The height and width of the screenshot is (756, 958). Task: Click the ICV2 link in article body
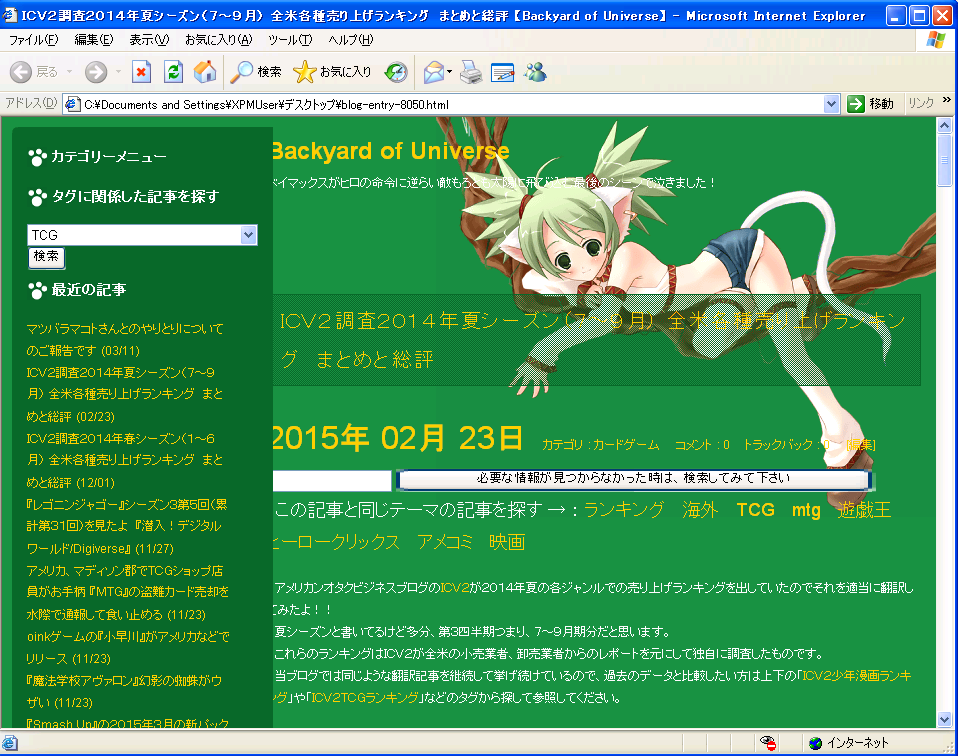(x=455, y=588)
